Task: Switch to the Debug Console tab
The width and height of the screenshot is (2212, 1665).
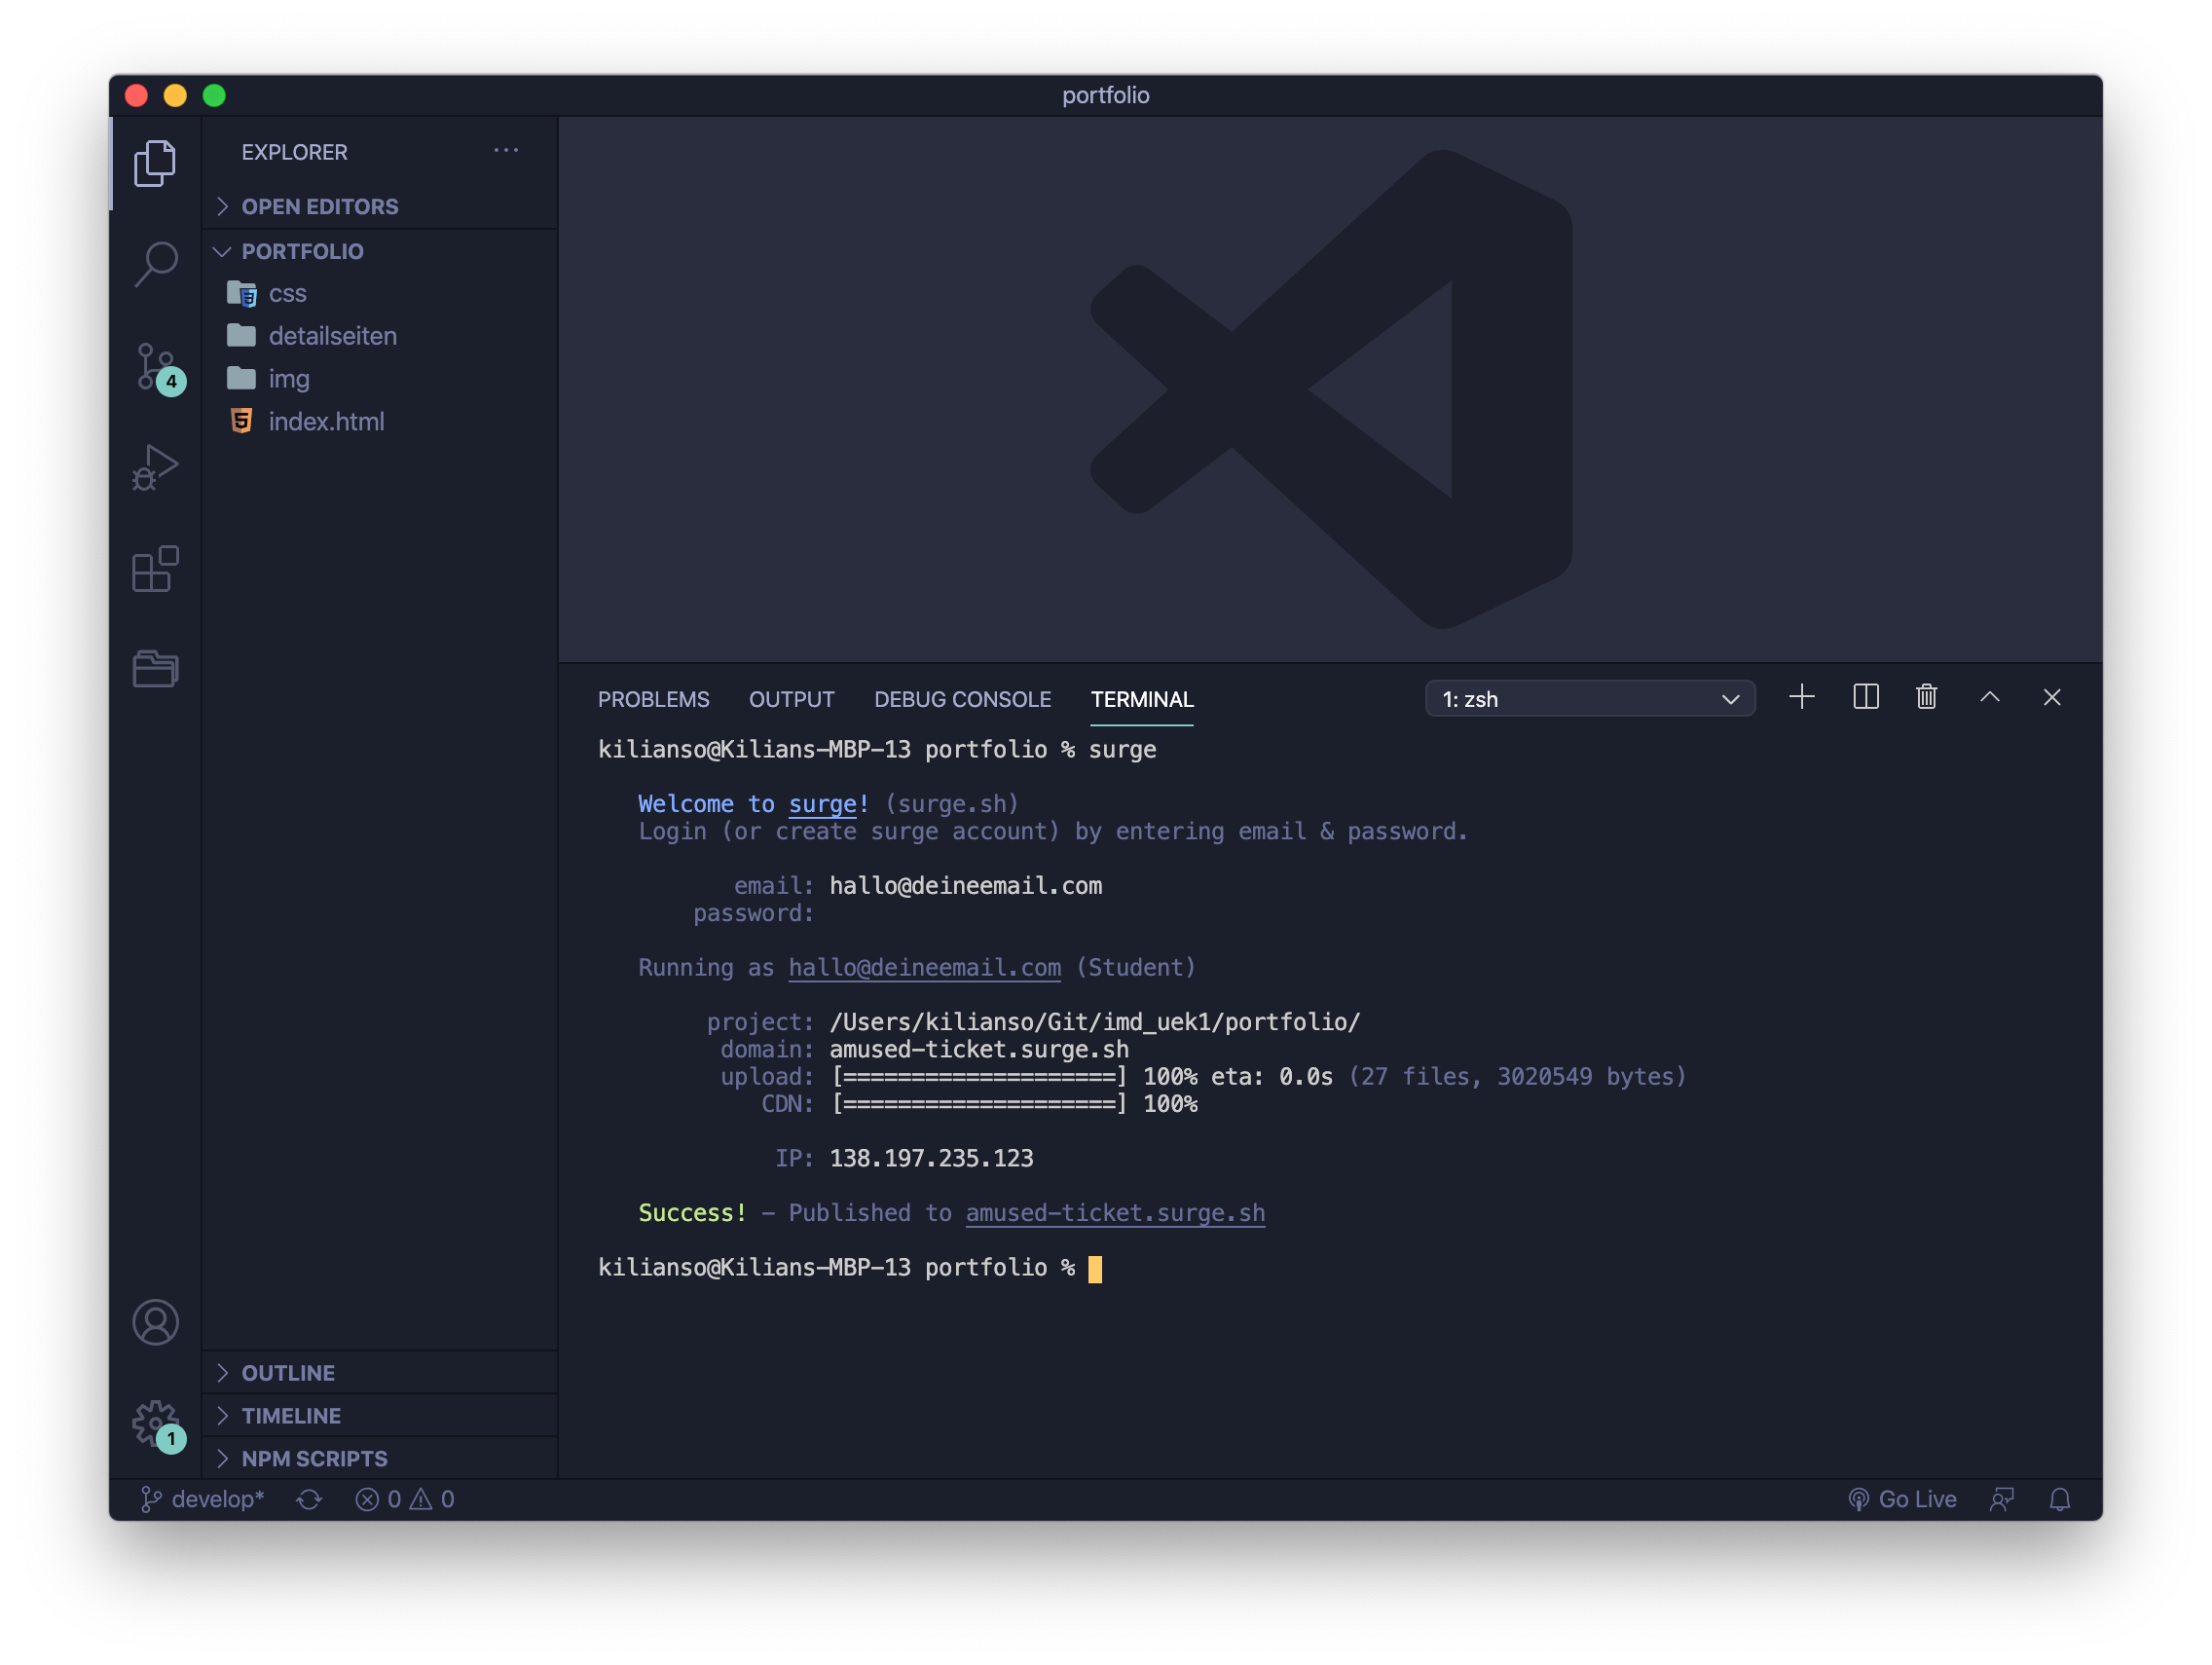Action: pyautogui.click(x=962, y=700)
